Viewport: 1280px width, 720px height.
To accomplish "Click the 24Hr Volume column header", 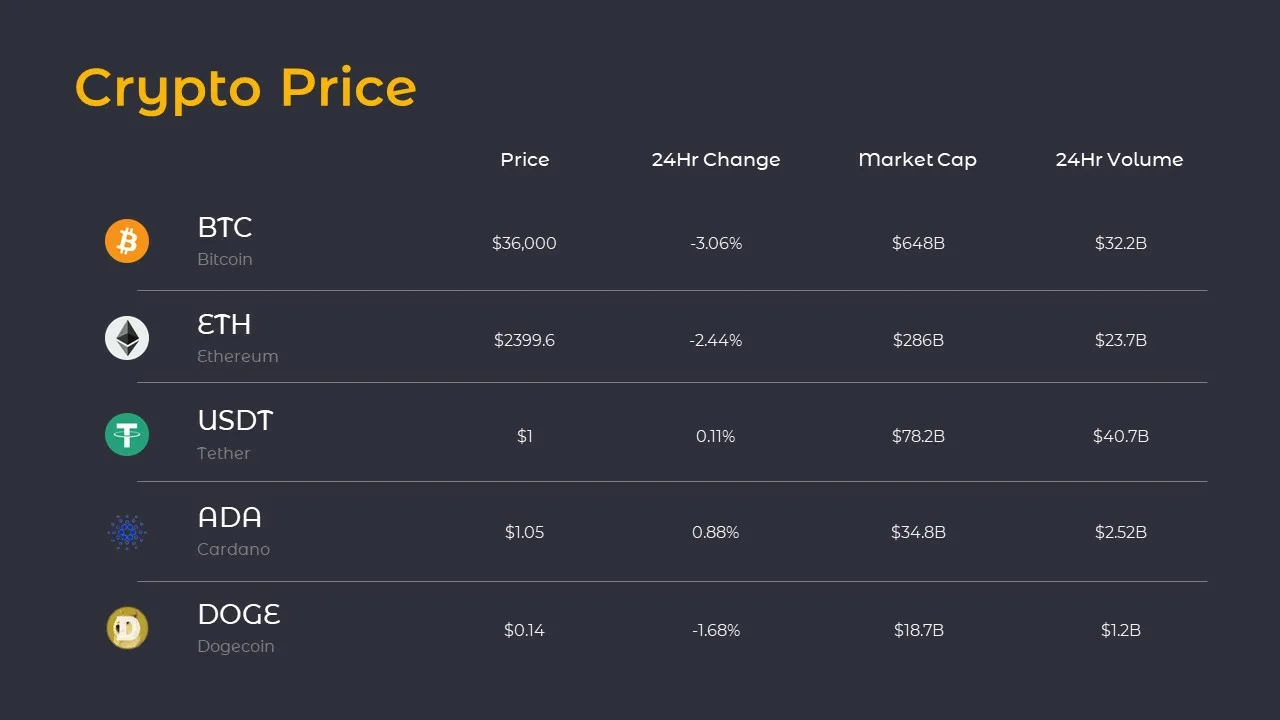I will [1120, 160].
